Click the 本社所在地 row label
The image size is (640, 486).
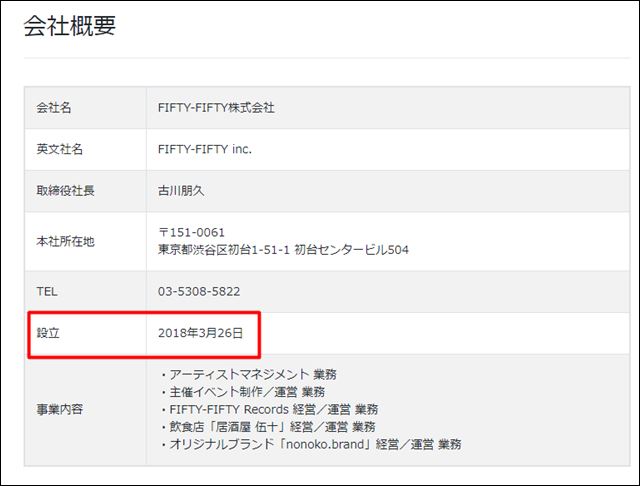coord(66,241)
